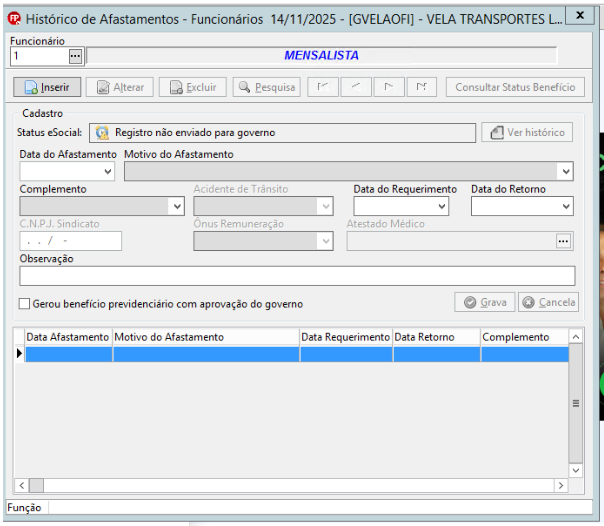Screen dimensions: 604x526
Task: Open Pesquisa search
Action: click(267, 87)
